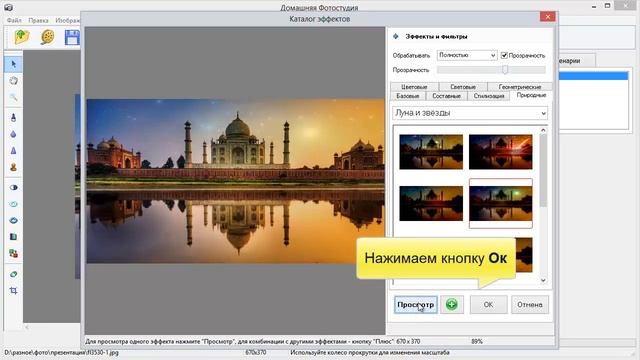
Task: Switch to the Составные tab
Action: (447, 96)
